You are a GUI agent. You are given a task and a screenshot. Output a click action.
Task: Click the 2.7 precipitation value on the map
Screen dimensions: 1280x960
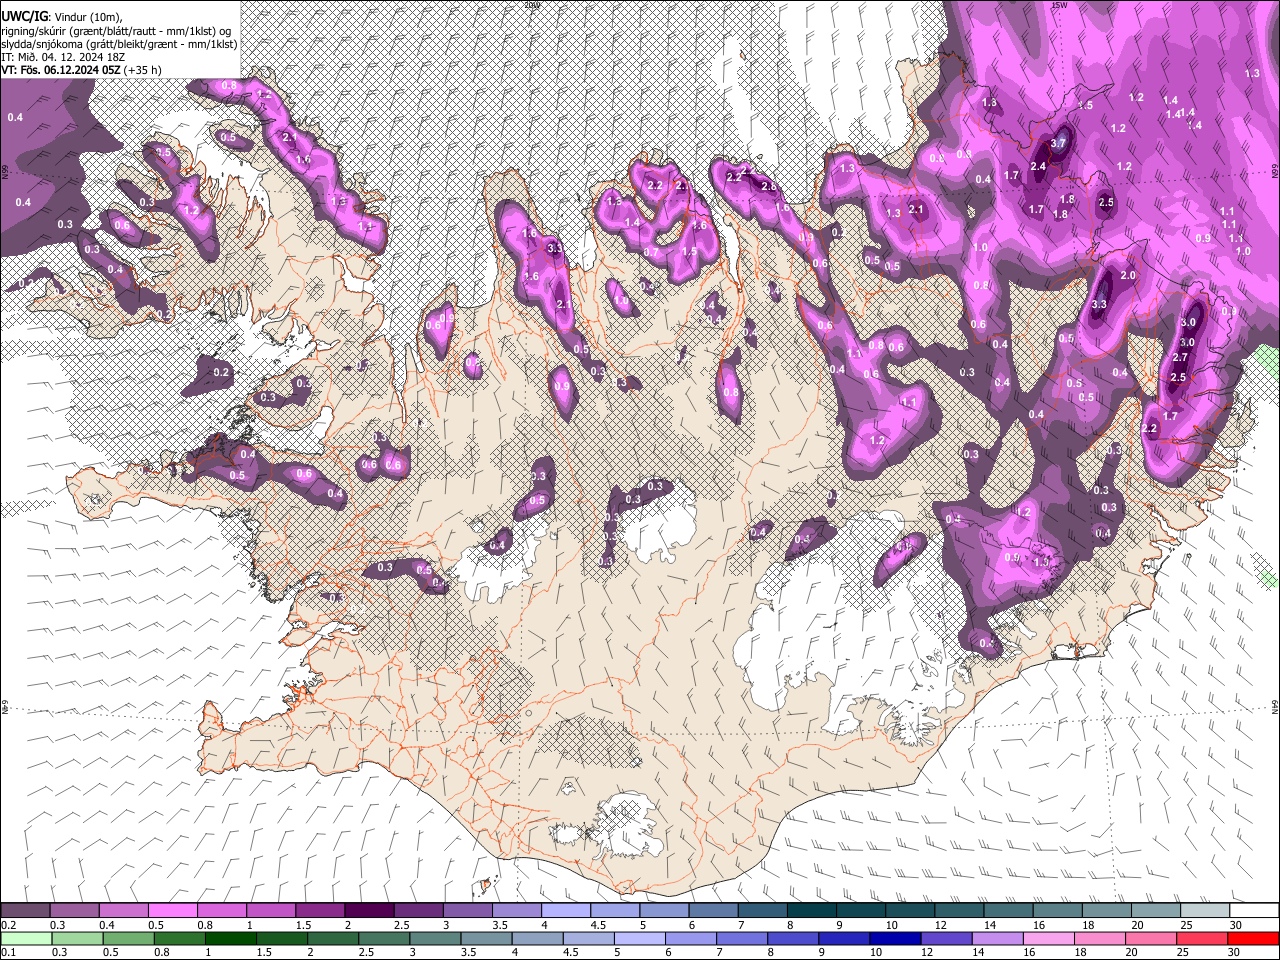(1179, 358)
